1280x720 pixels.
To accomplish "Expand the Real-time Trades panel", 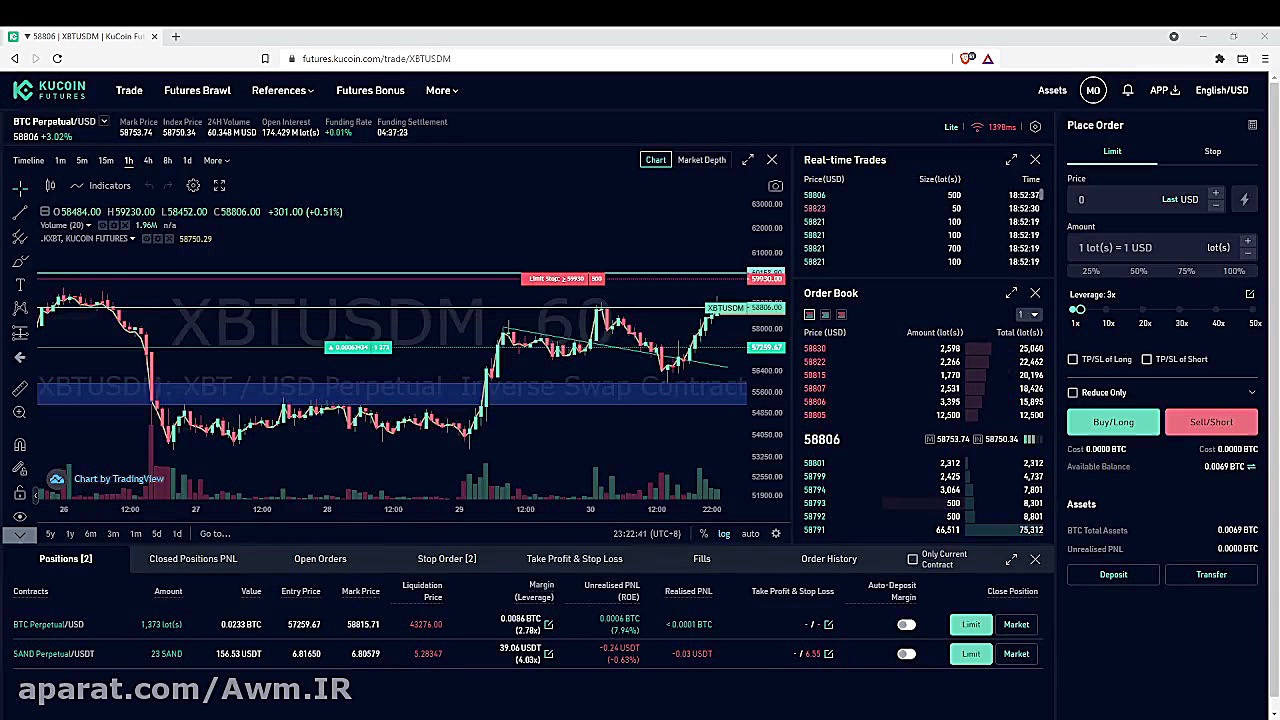I will pyautogui.click(x=1011, y=160).
